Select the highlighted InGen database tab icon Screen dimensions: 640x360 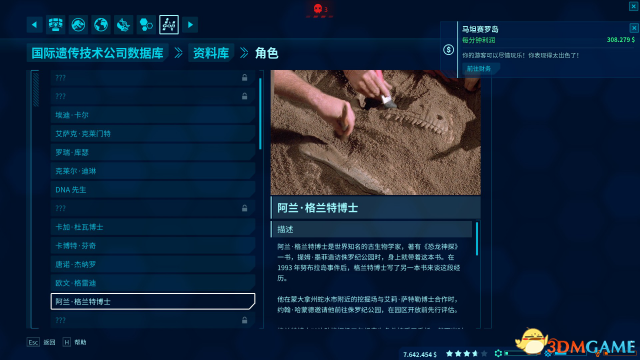coord(169,25)
